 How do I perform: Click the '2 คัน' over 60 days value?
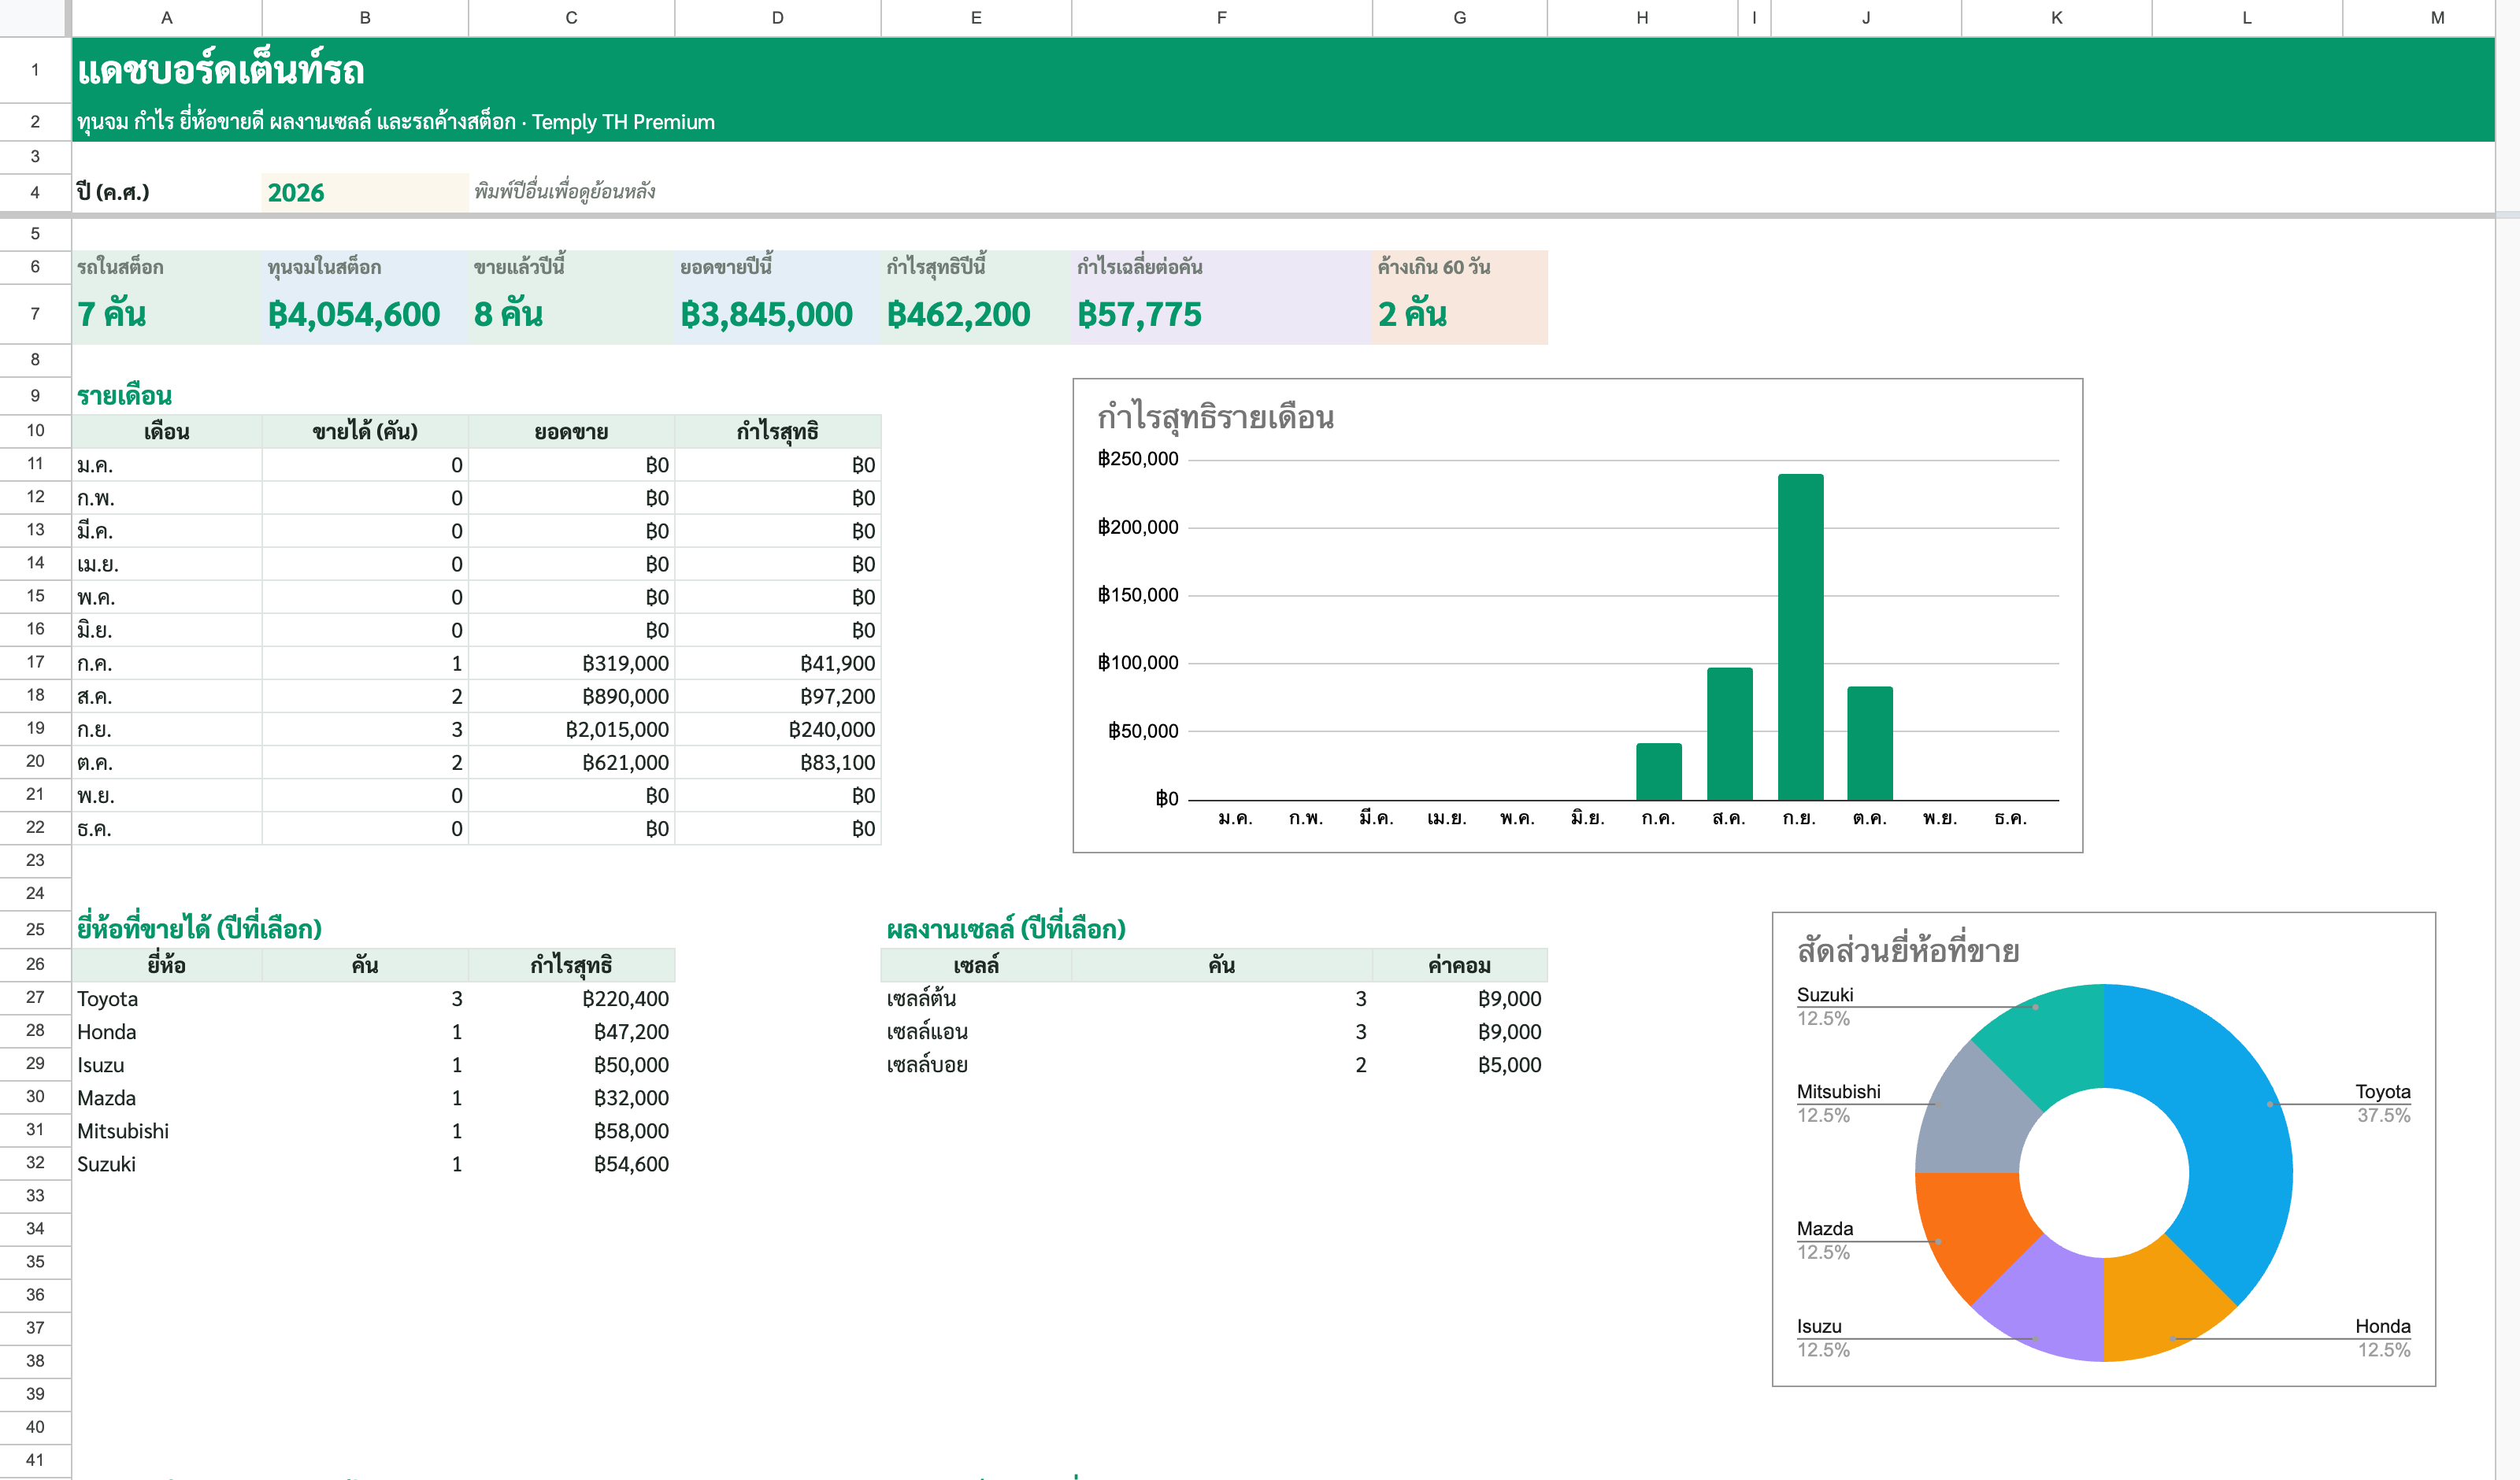(x=1412, y=314)
